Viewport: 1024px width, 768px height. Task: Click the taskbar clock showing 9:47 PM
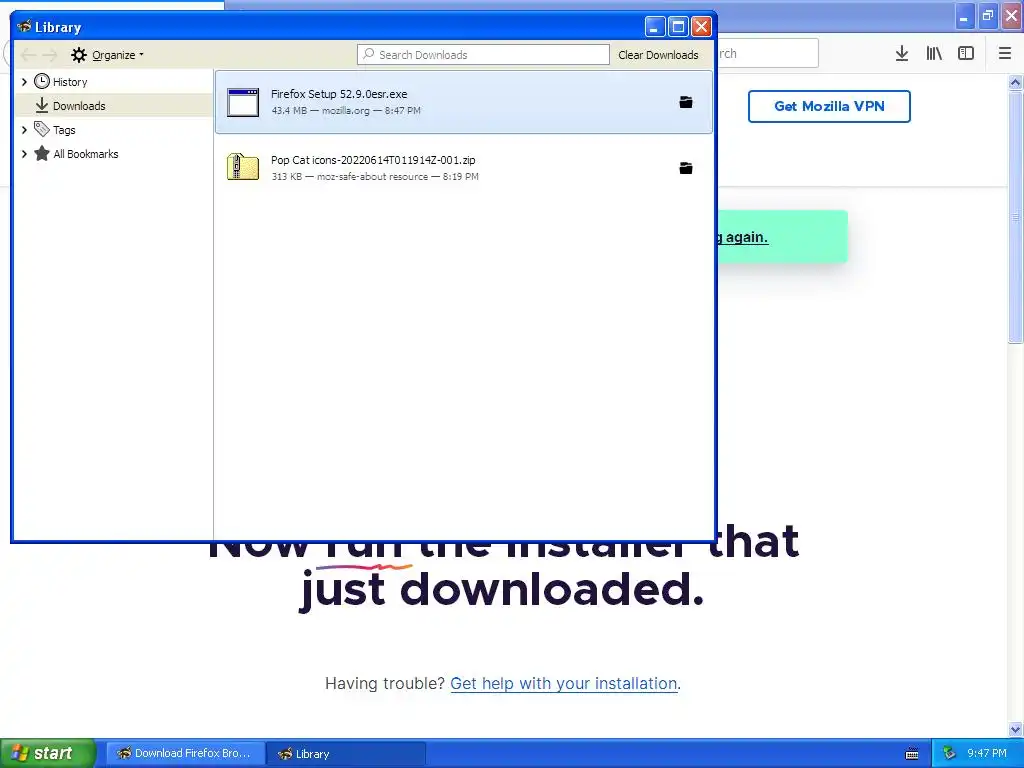click(x=987, y=754)
